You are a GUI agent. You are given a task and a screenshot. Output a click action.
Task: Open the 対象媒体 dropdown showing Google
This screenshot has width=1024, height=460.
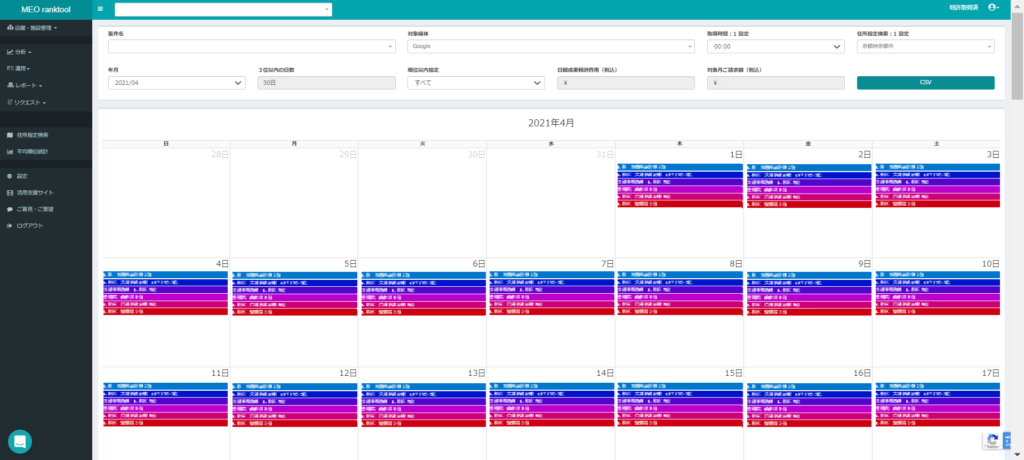tap(551, 46)
